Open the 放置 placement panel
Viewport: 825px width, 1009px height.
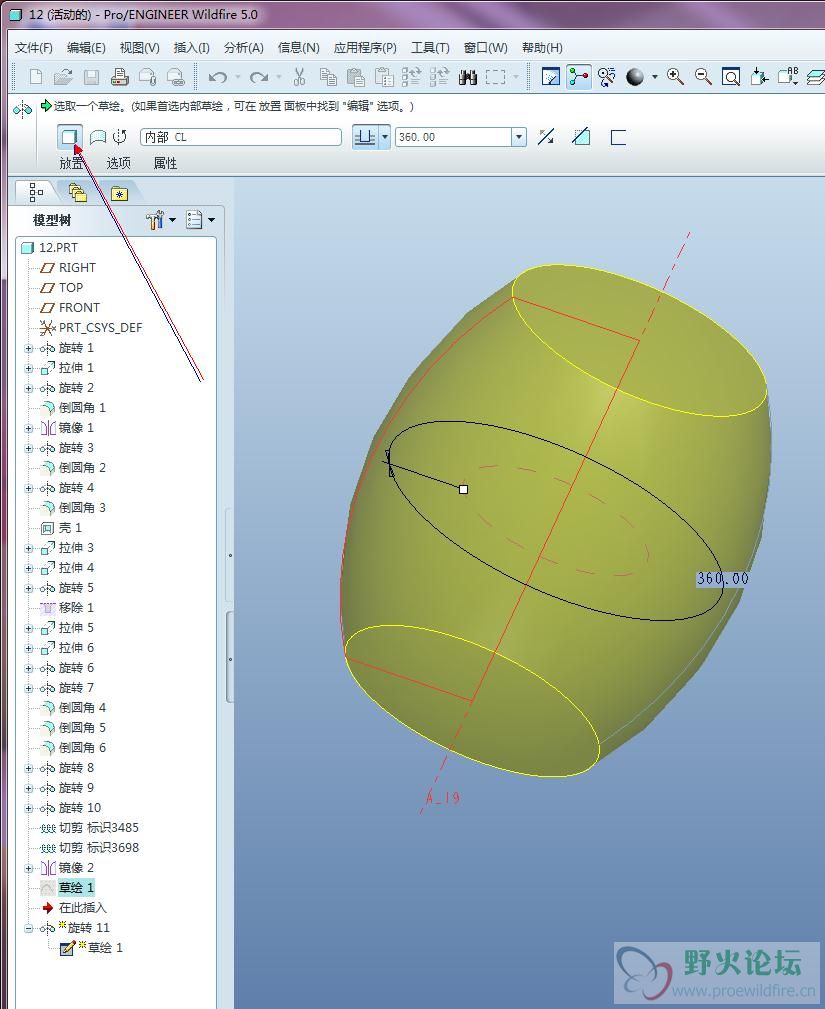point(71,163)
